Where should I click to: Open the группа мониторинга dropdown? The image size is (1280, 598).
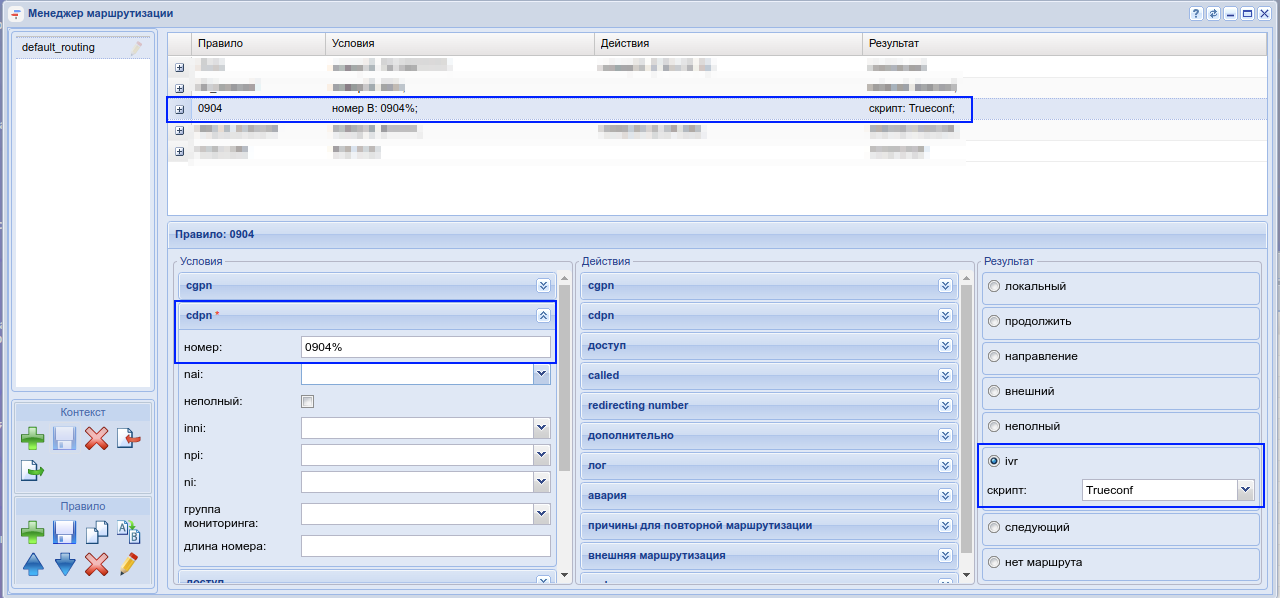(542, 514)
